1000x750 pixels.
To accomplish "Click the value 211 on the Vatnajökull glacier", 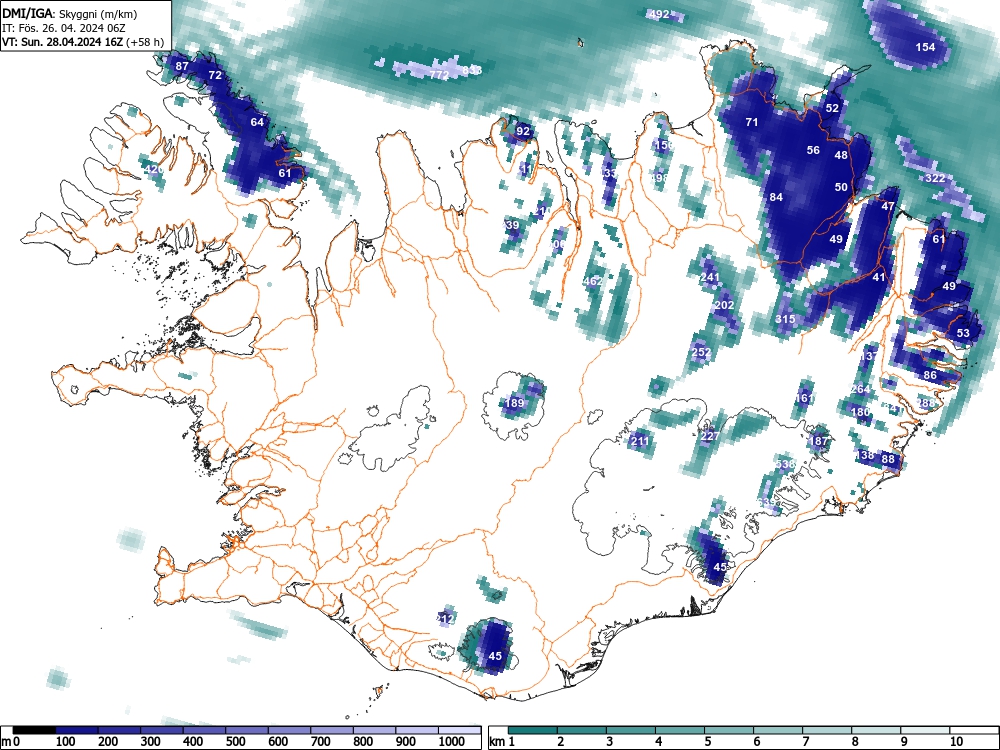I will 640,441.
